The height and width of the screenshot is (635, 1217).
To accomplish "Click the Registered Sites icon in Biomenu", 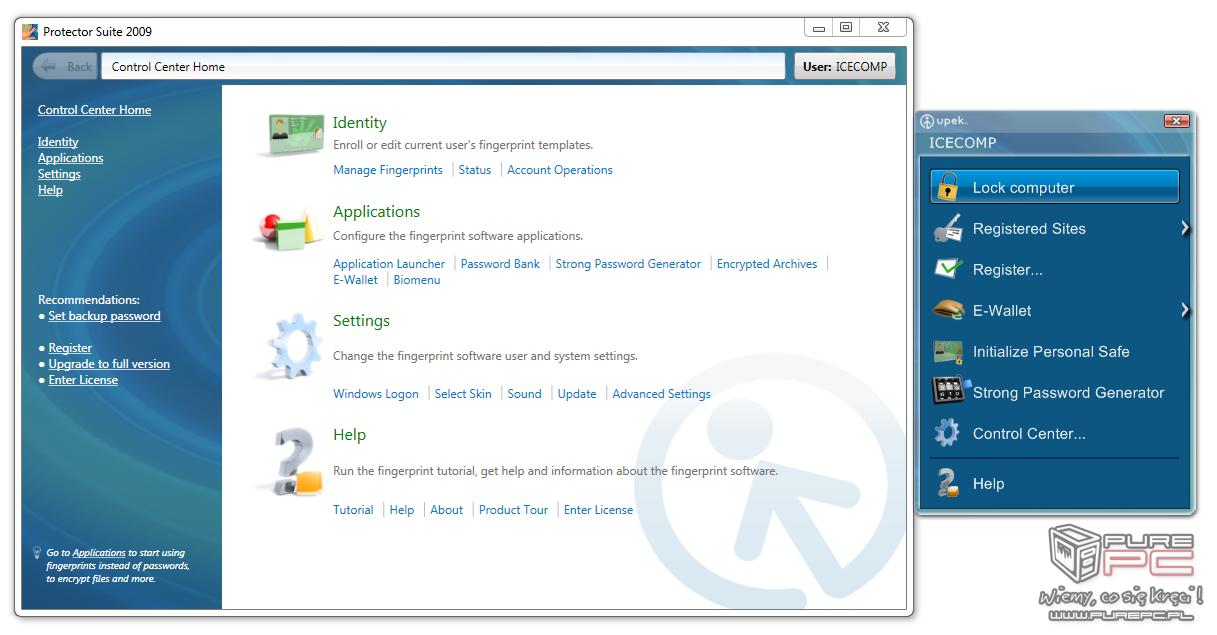I will tap(948, 228).
